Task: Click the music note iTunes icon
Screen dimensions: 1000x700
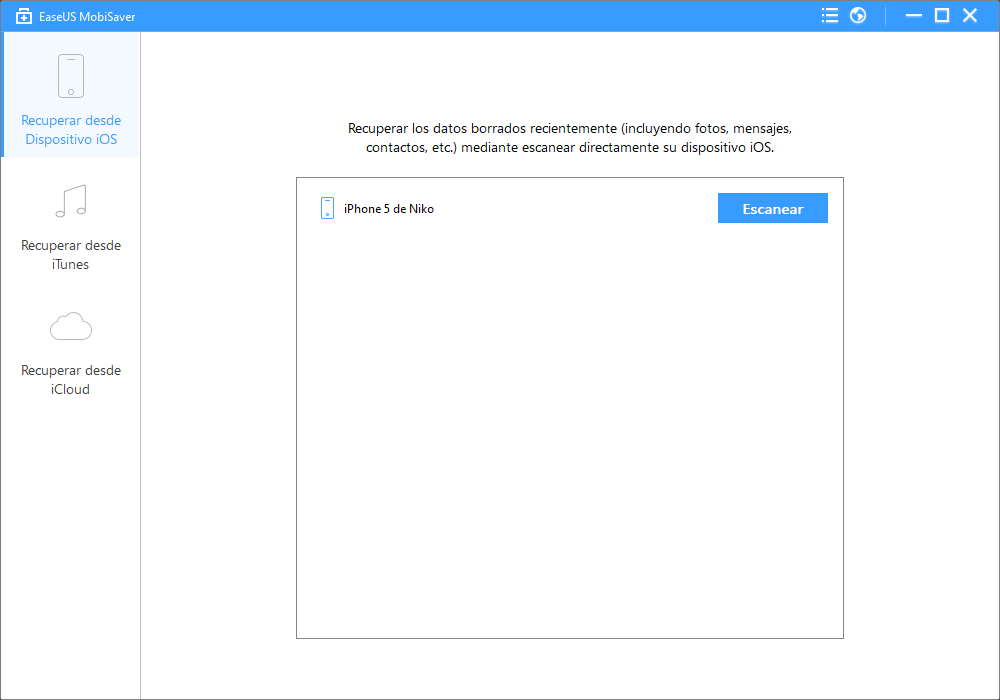Action: [x=70, y=201]
